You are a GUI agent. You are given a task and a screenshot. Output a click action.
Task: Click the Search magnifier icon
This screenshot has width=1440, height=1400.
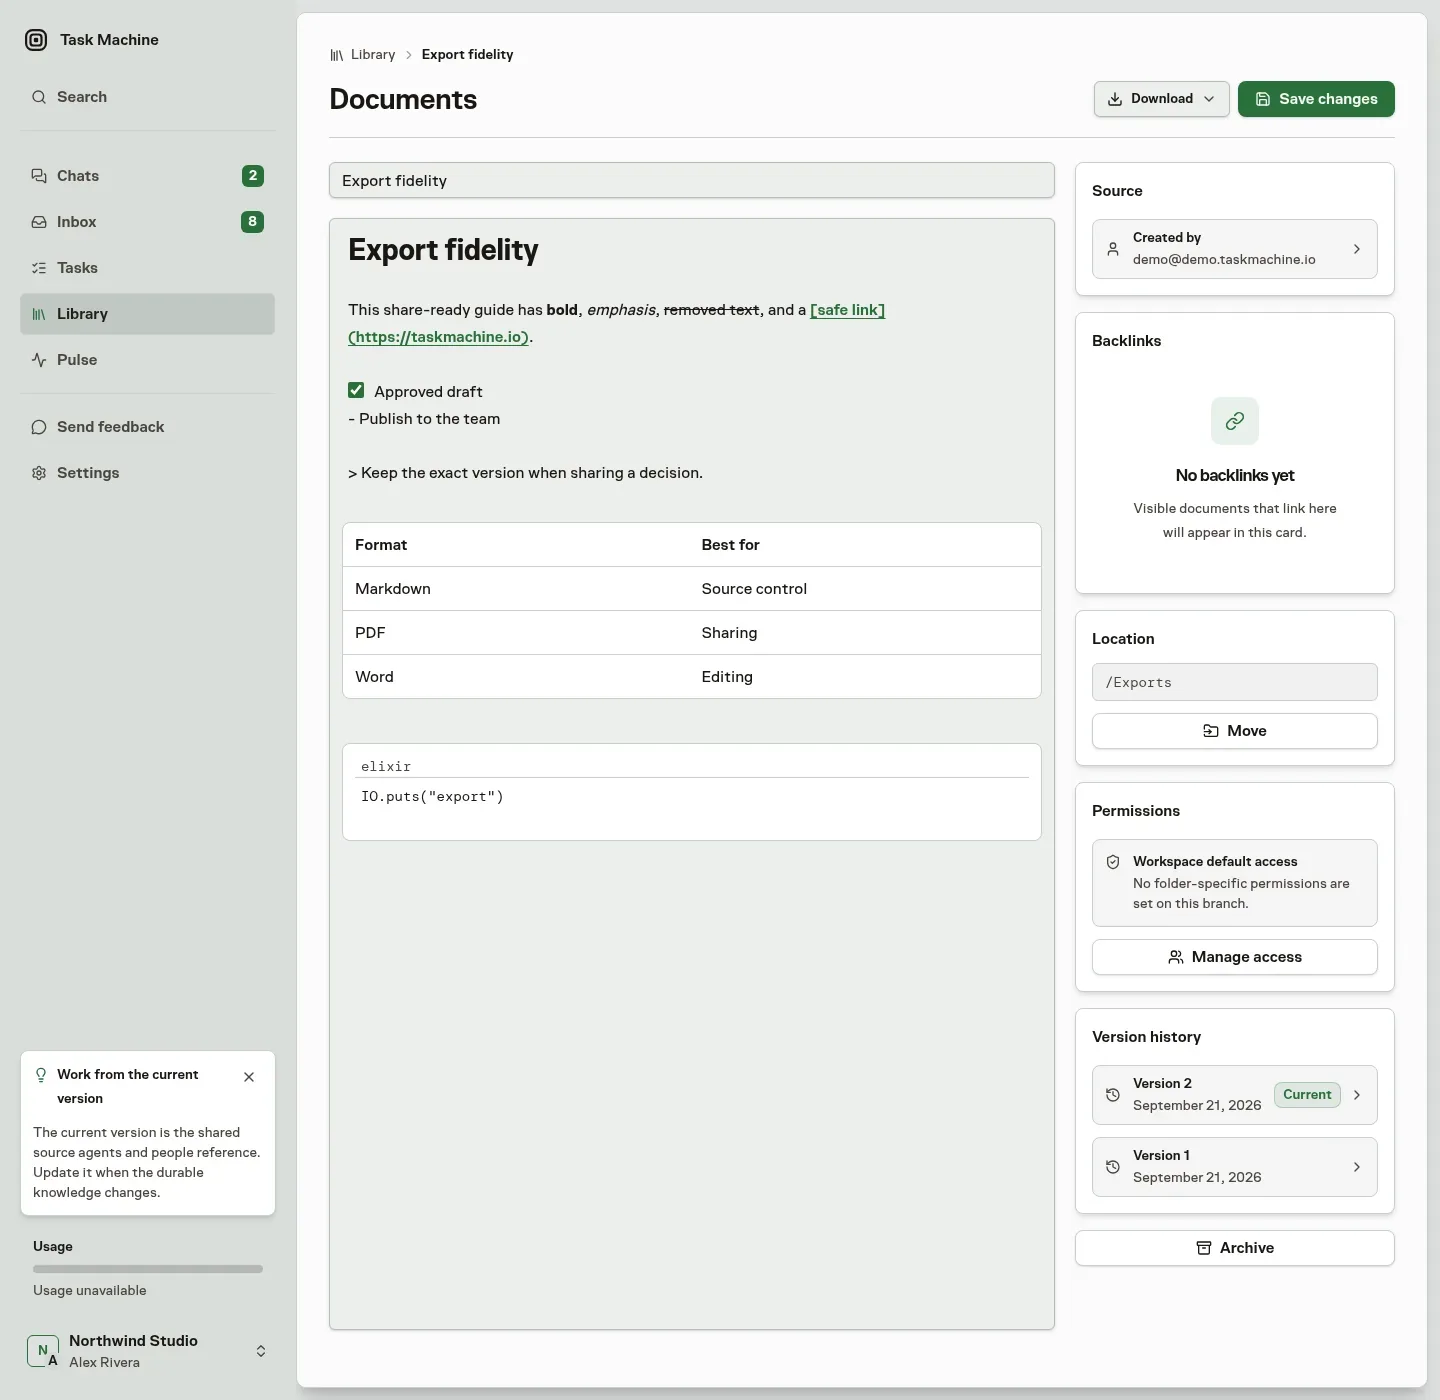(39, 97)
